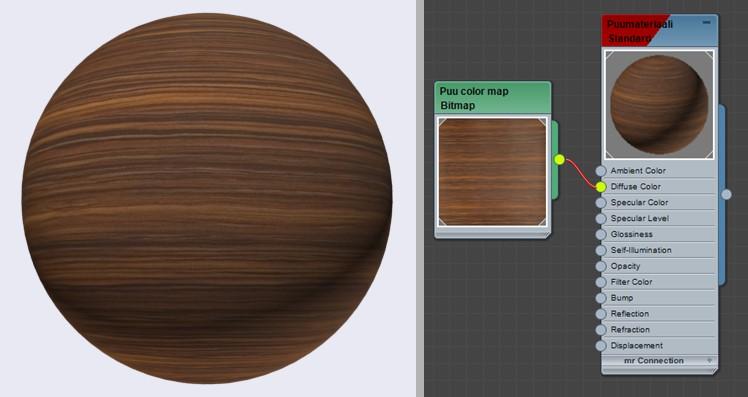Screen dimensions: 748x397
Task: Select the Opacity slot label
Action: 625,266
